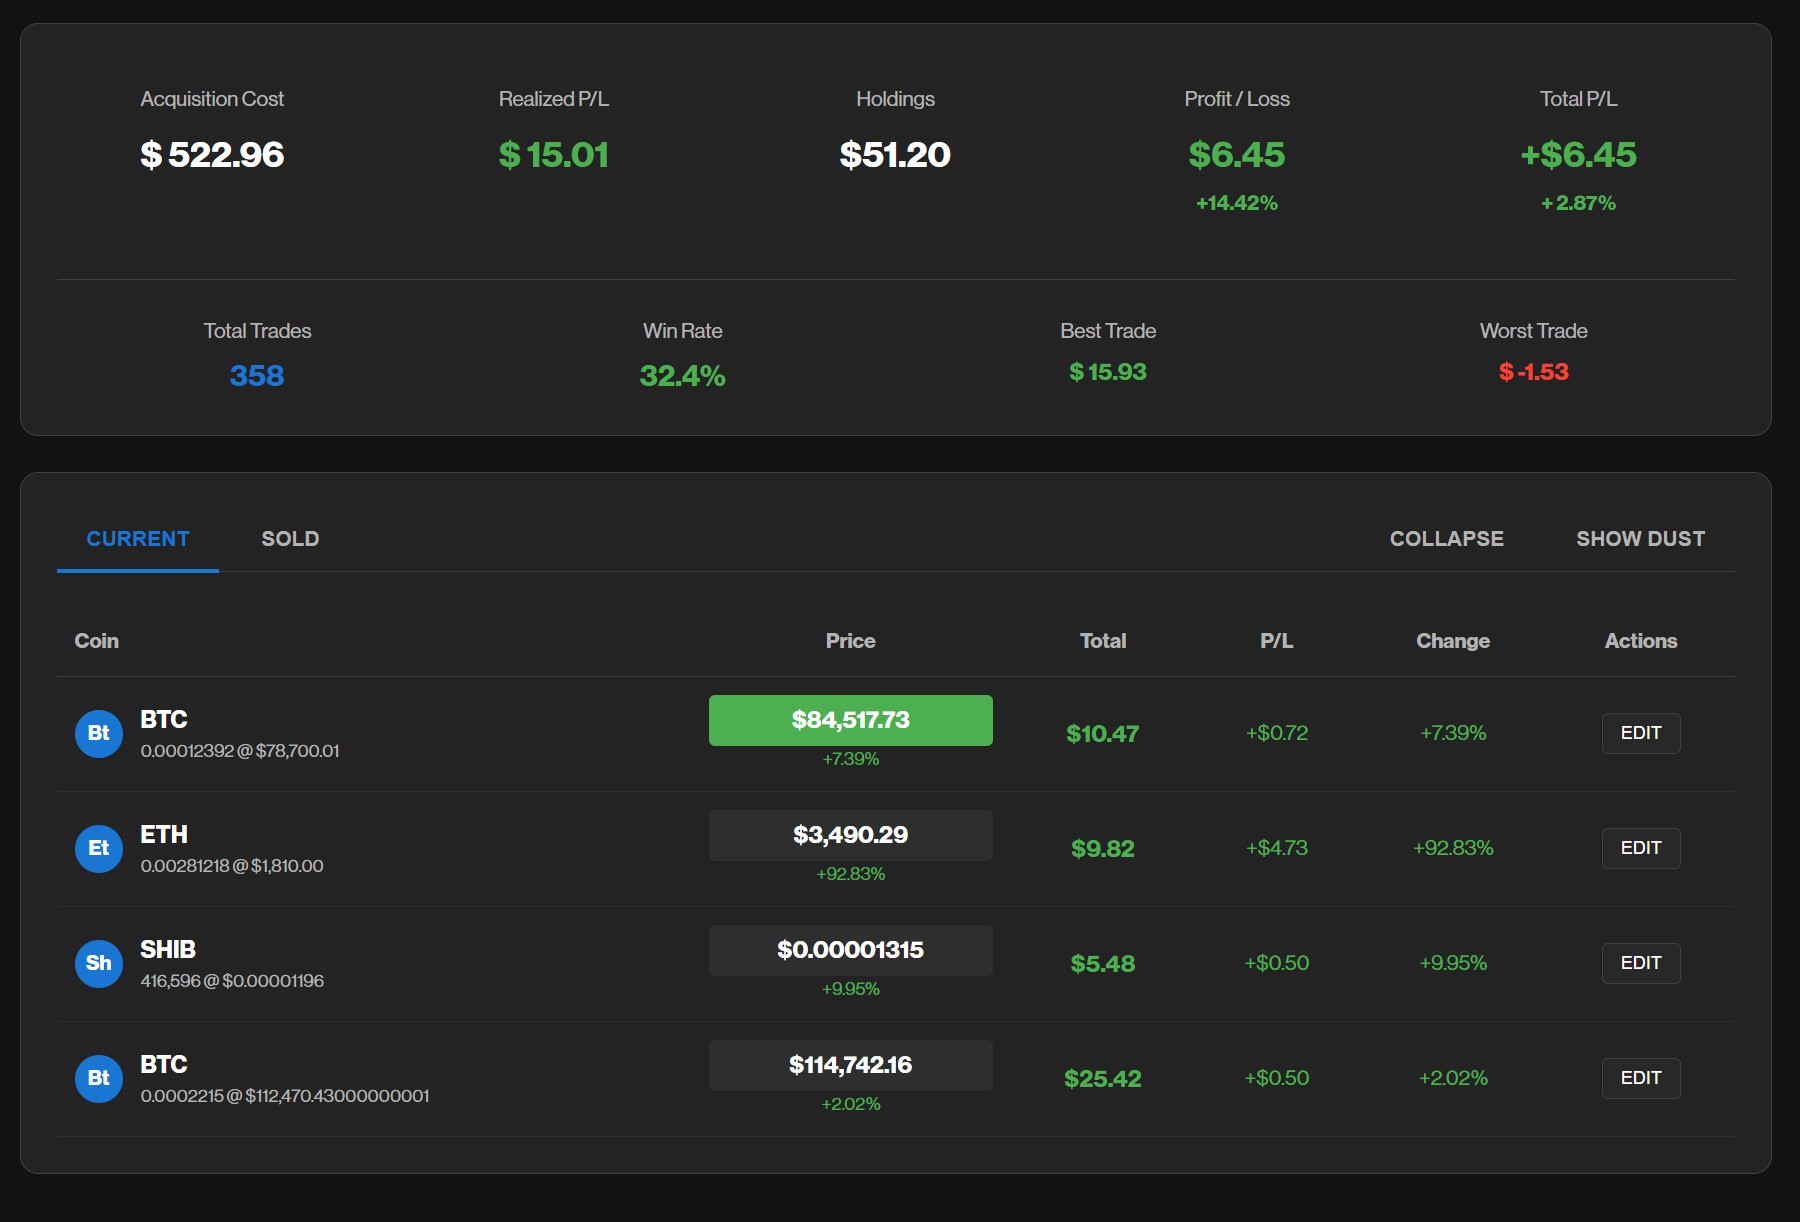
Task: Sort by the Price column header
Action: 850,641
